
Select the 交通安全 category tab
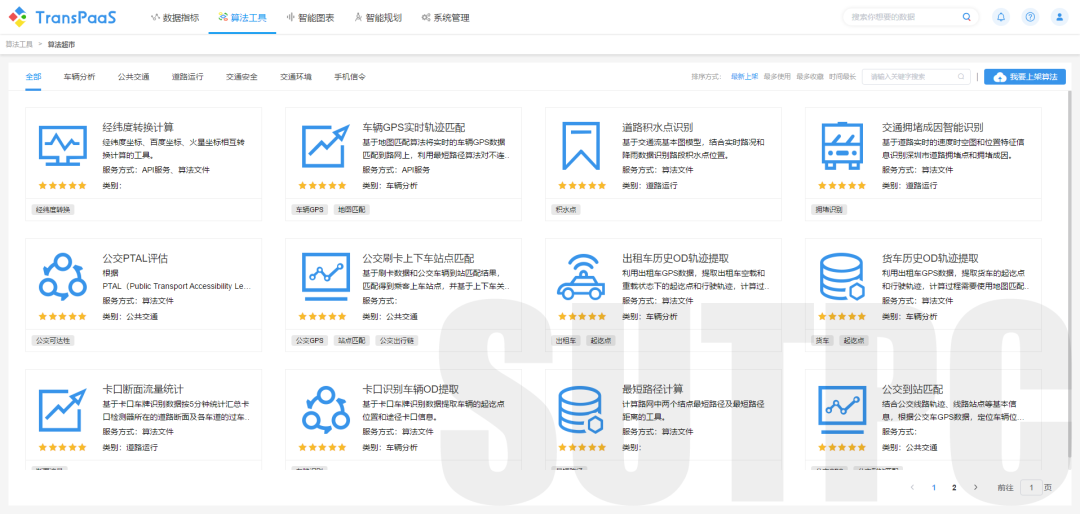(x=242, y=77)
